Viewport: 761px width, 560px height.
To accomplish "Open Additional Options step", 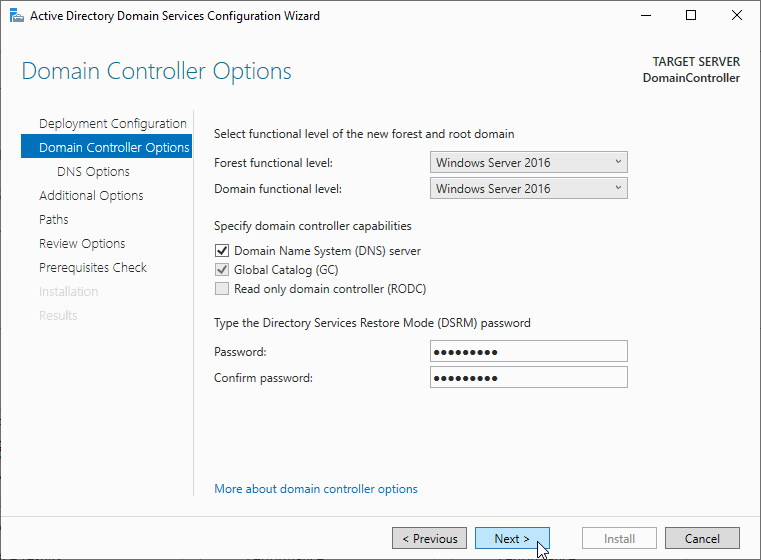I will point(91,195).
